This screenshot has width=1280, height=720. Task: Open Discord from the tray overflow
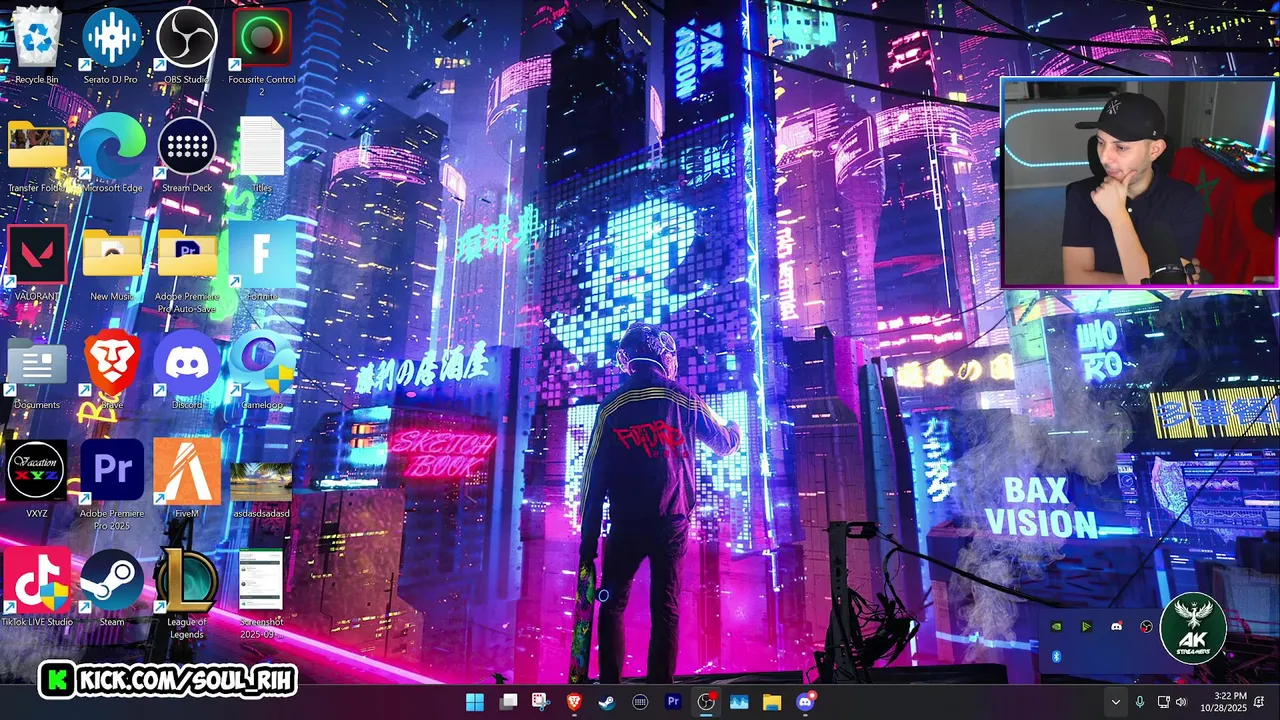1116,627
